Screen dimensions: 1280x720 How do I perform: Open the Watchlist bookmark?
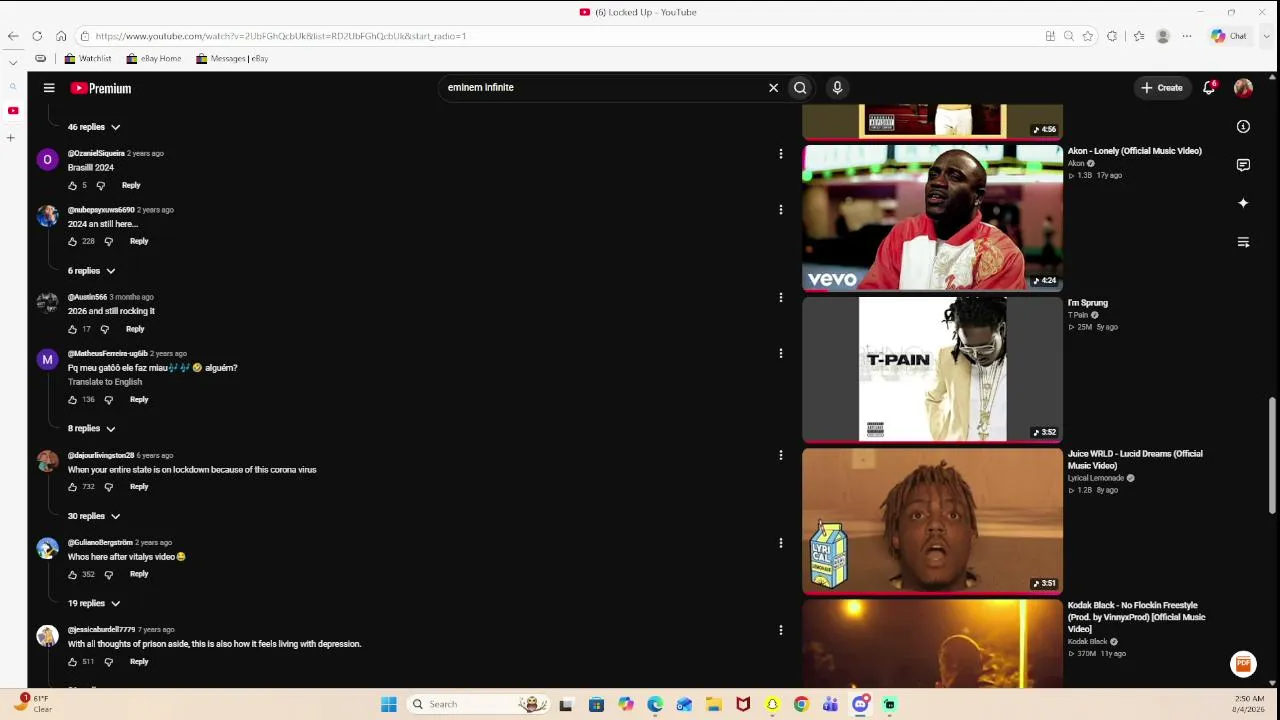[x=88, y=59]
